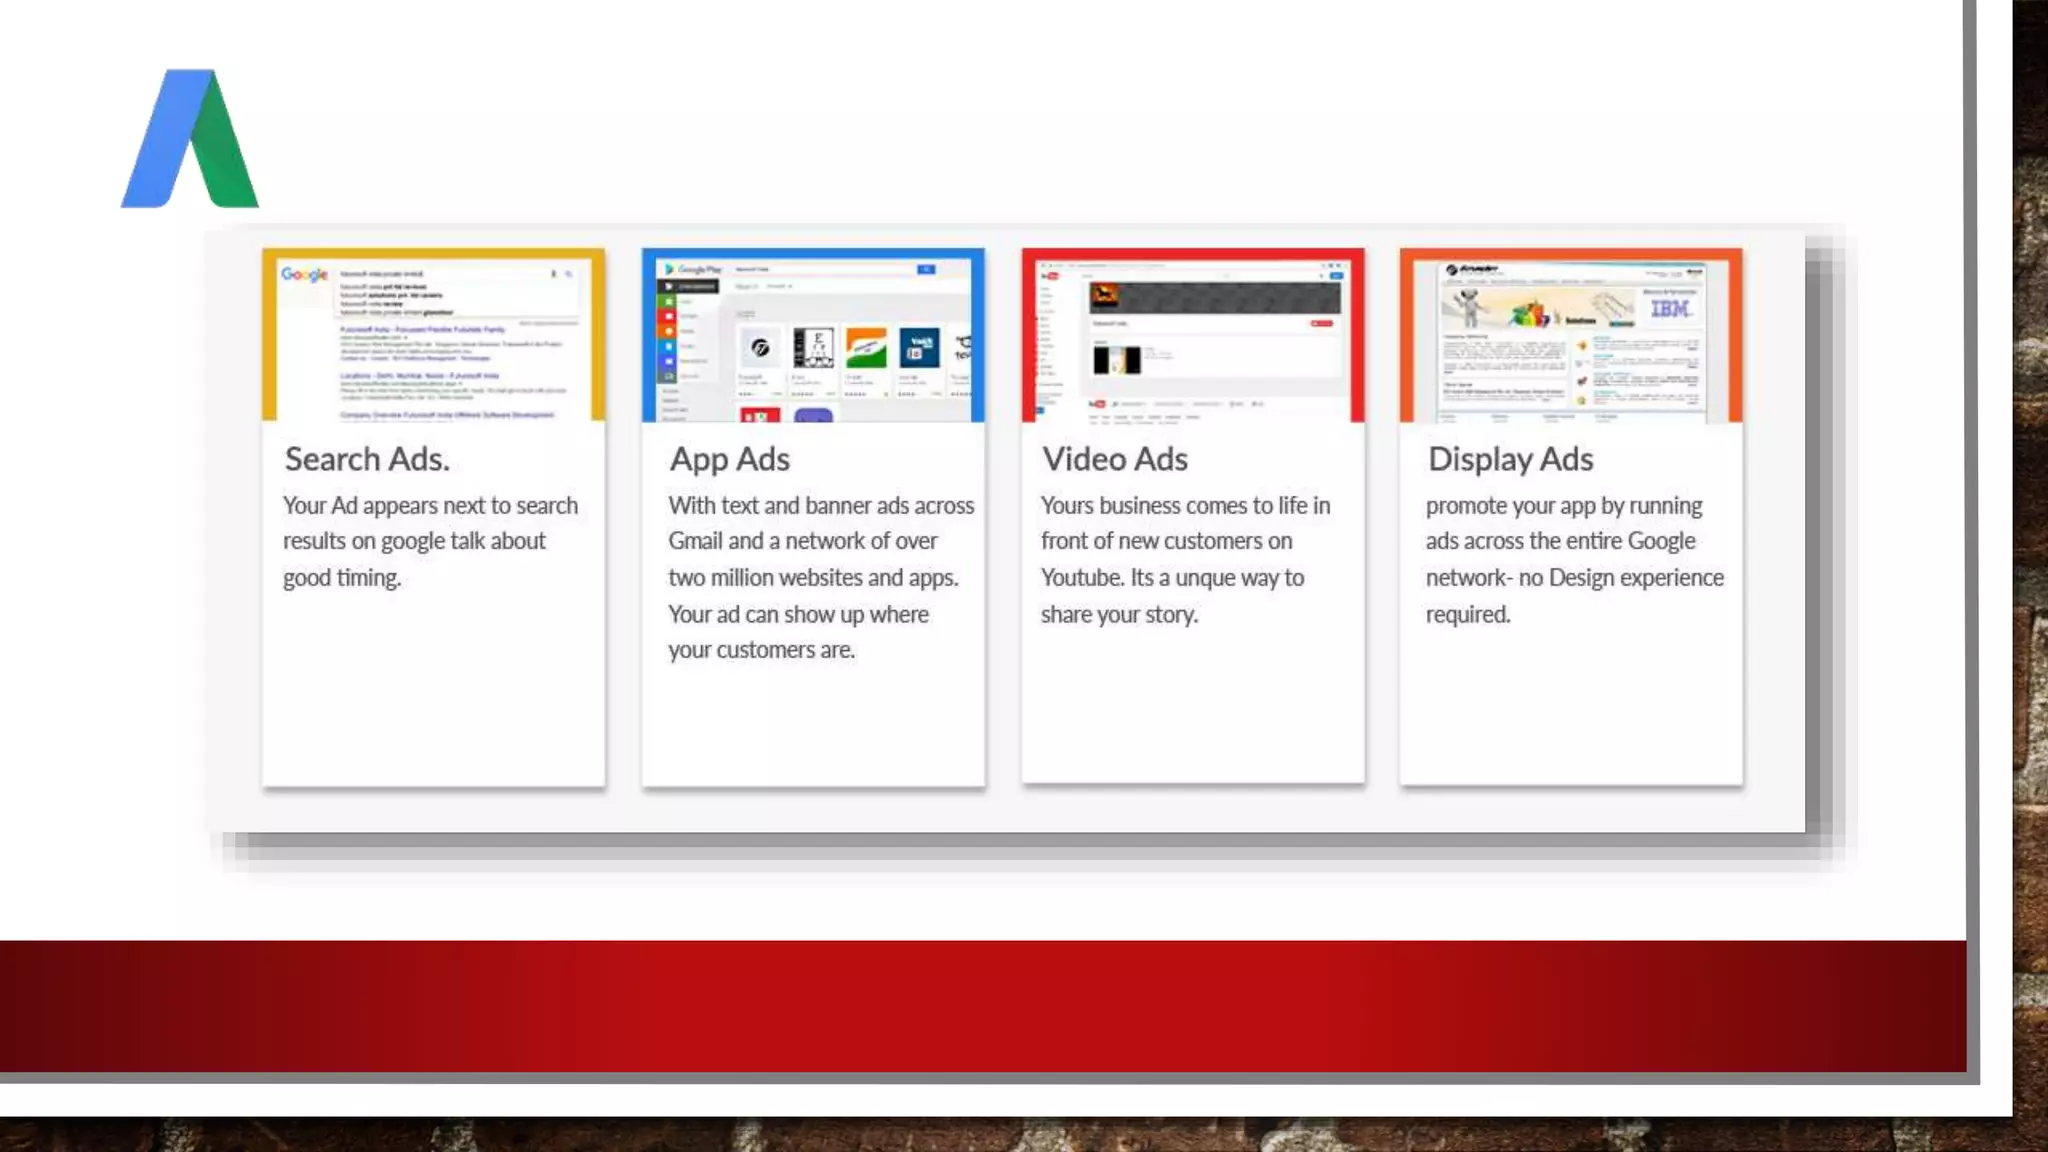
Task: Click the YouTube channel banner in Video Ads image
Action: [x=1214, y=297]
